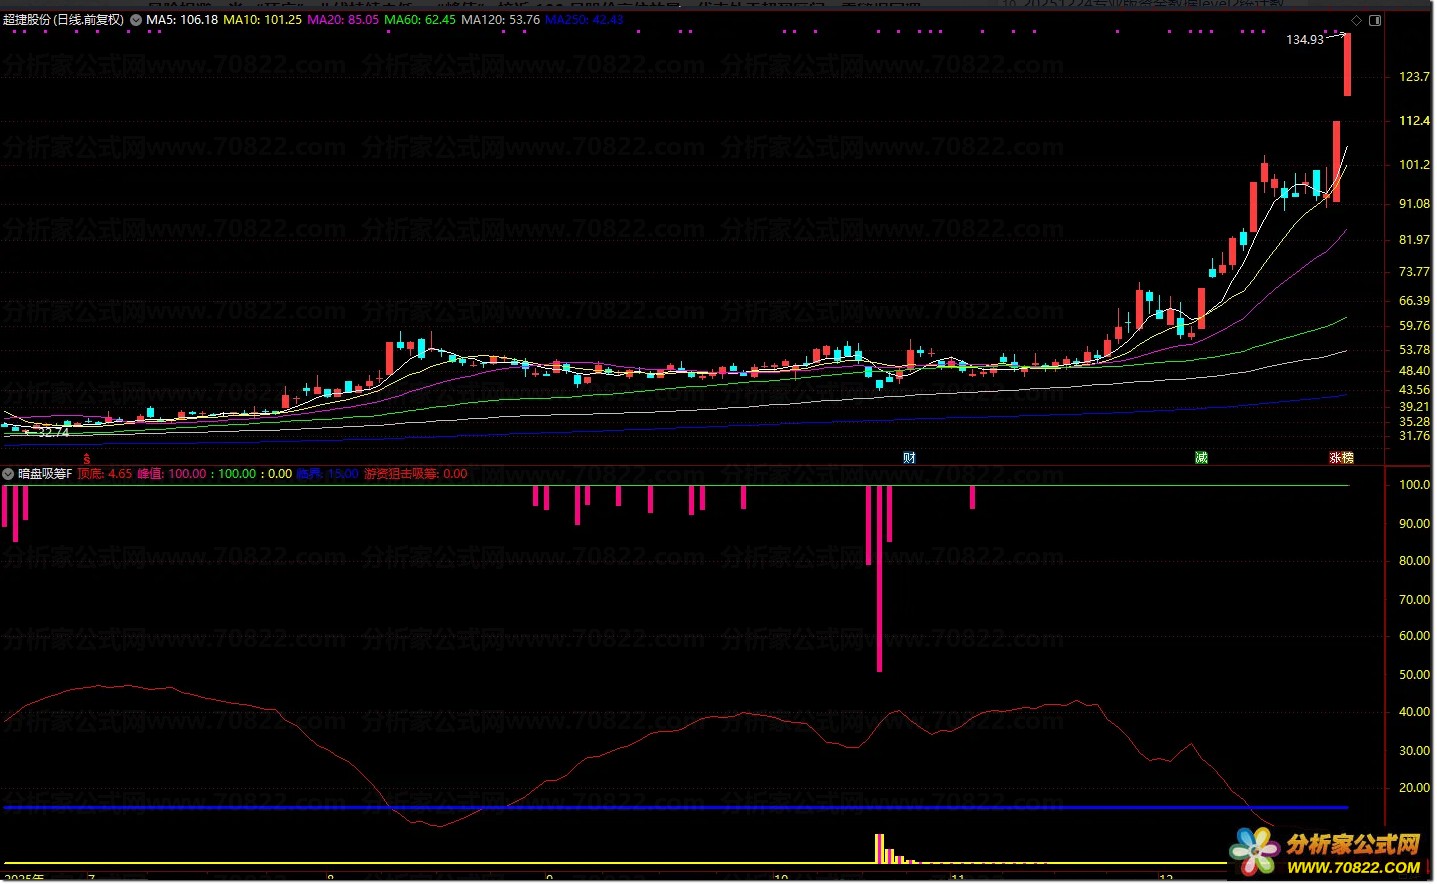
Task: Click the 减 event marker icon
Action: click(1201, 458)
